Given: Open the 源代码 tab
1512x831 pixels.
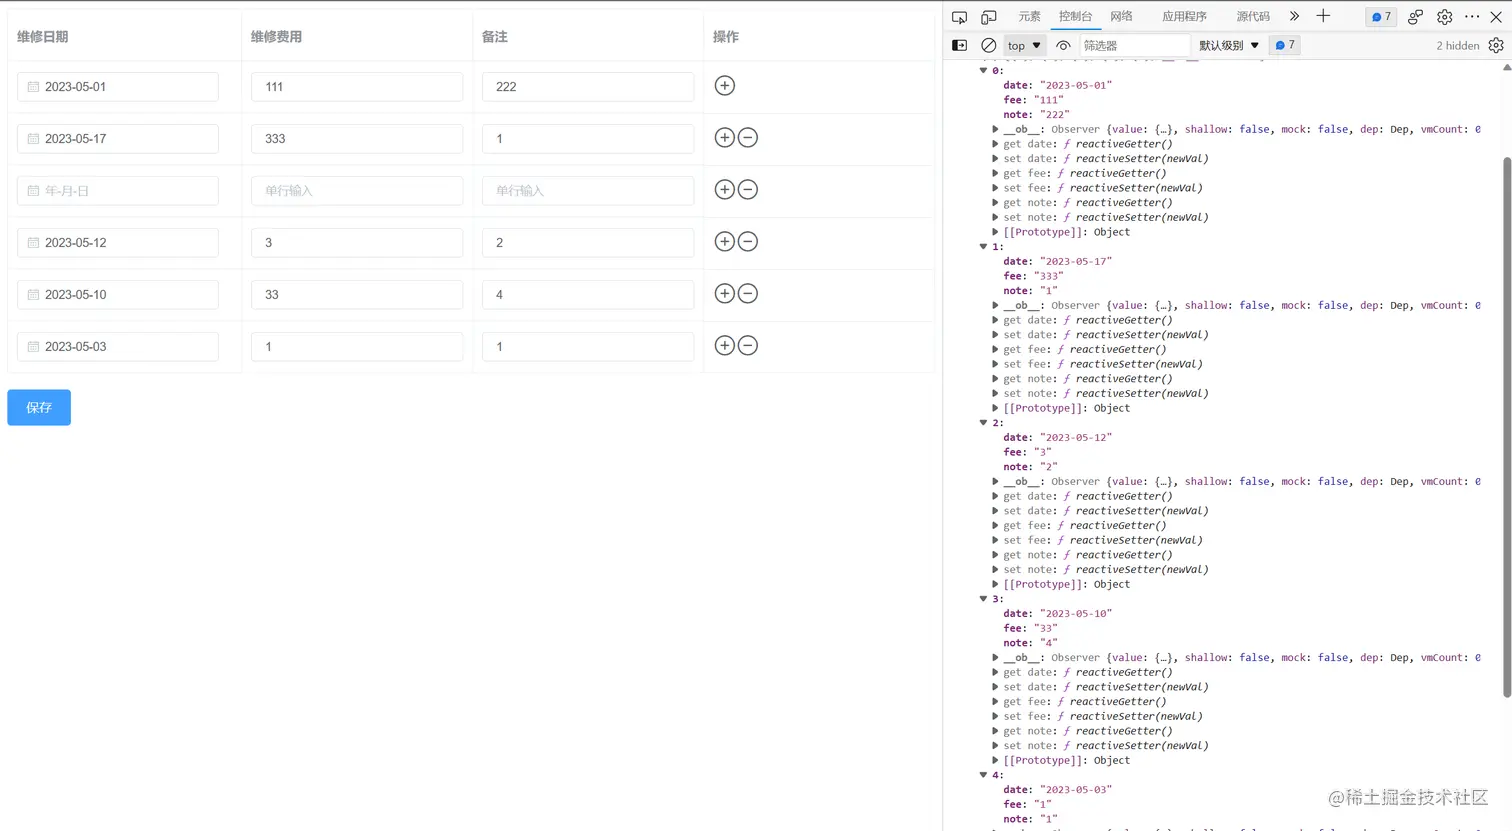Looking at the screenshot, I should click(1252, 16).
